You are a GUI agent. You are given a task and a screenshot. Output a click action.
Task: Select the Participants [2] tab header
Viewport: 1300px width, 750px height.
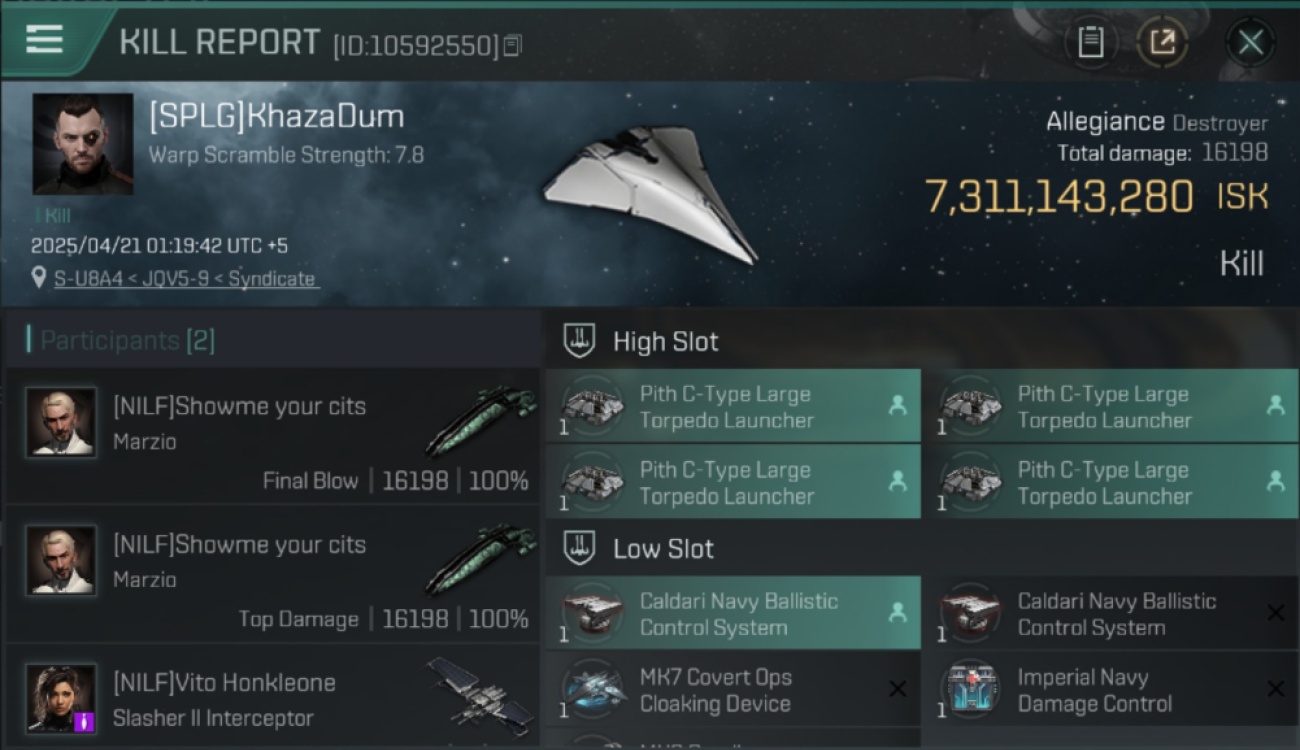click(x=120, y=340)
